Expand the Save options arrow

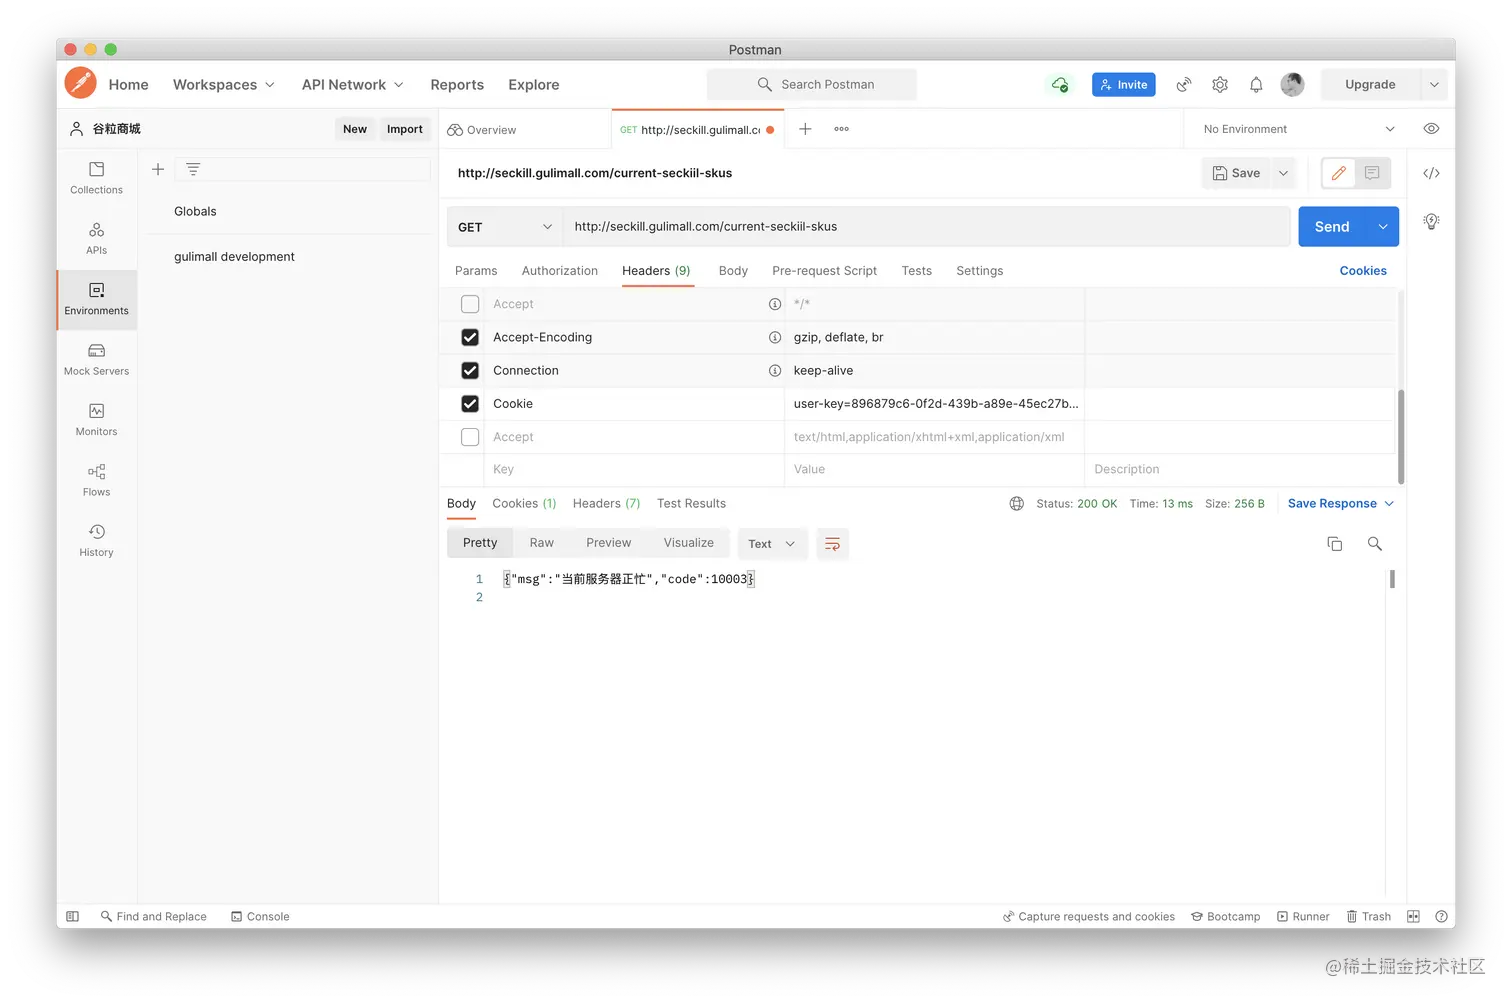(1284, 173)
